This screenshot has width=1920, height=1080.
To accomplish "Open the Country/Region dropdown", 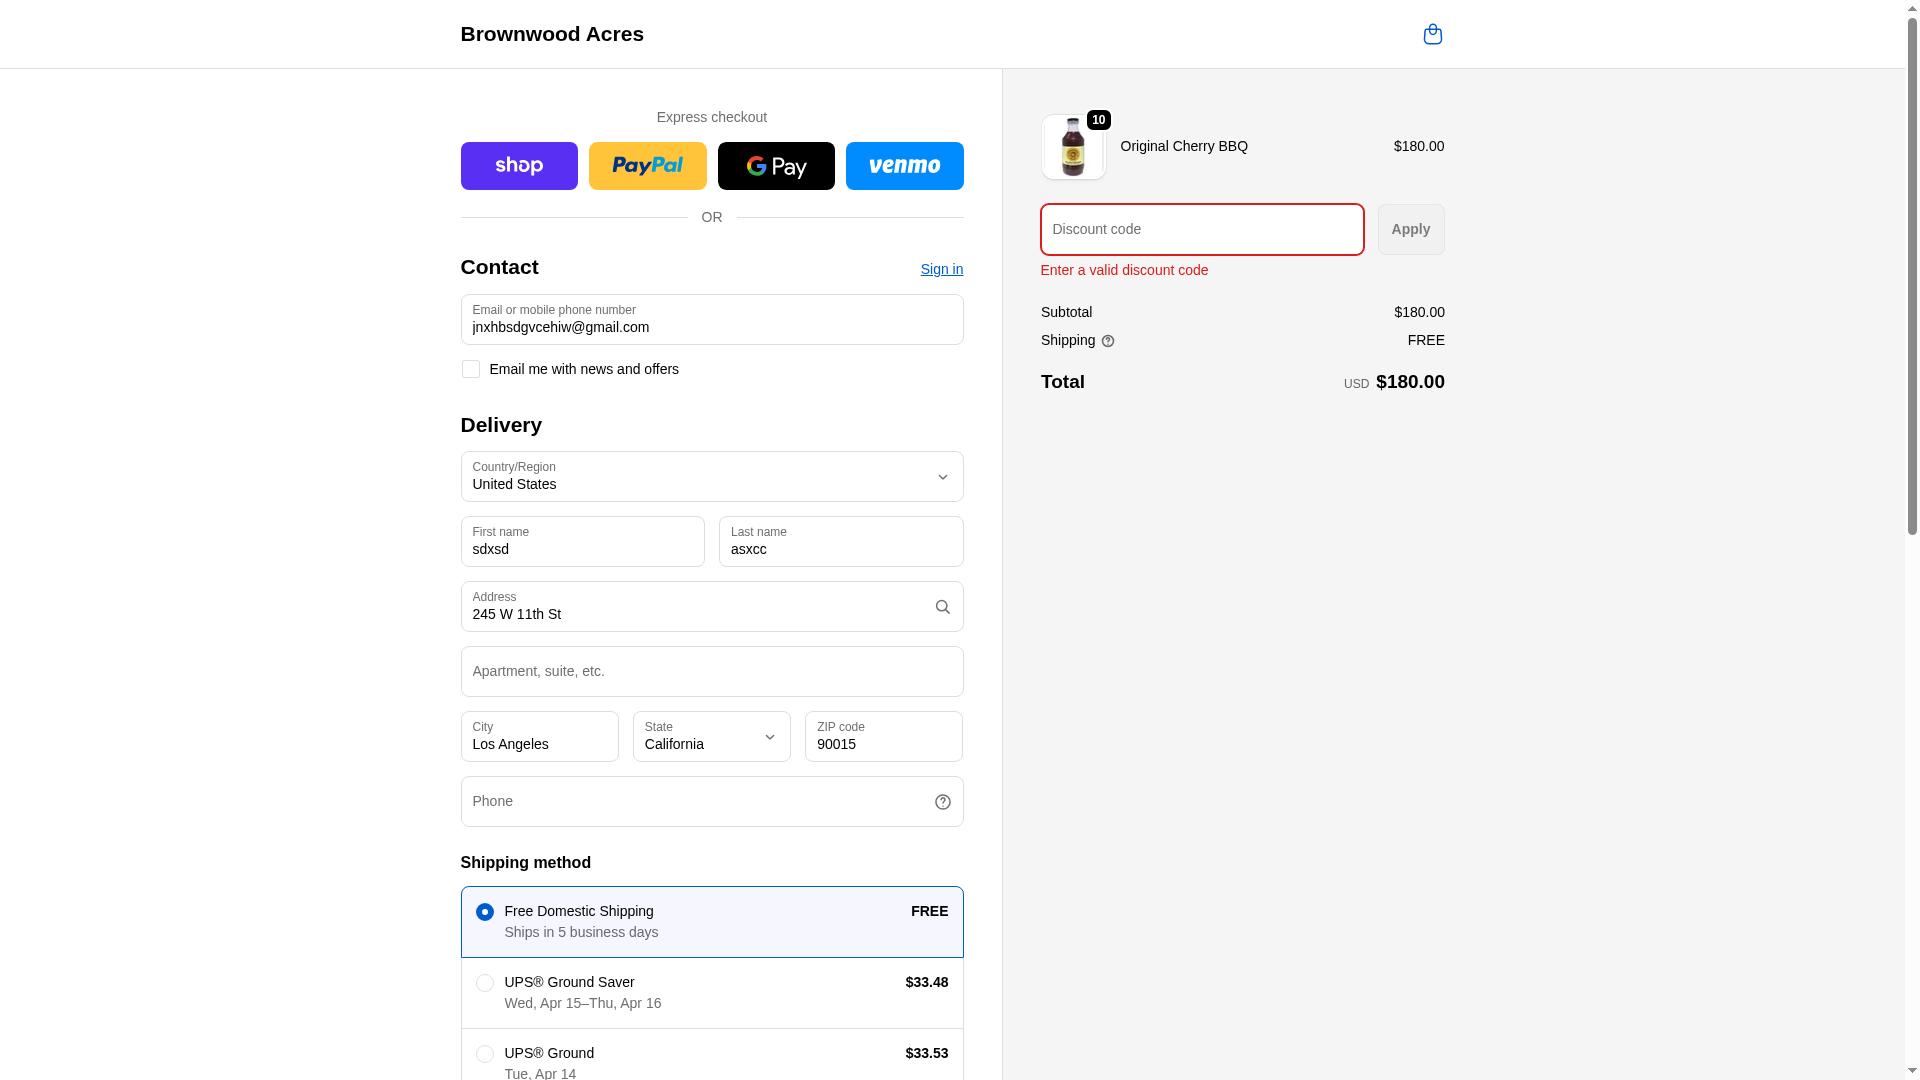I will tap(711, 477).
